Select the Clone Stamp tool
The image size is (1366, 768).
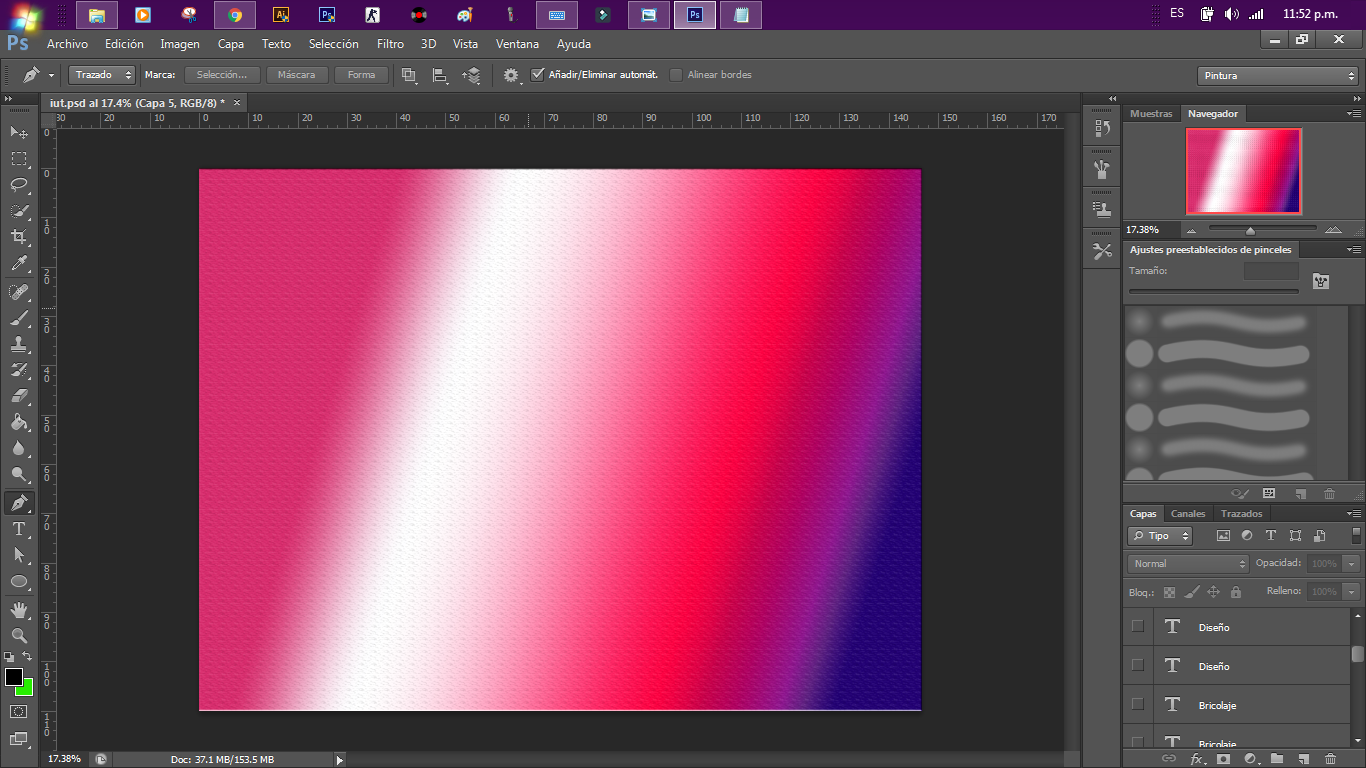coord(19,344)
